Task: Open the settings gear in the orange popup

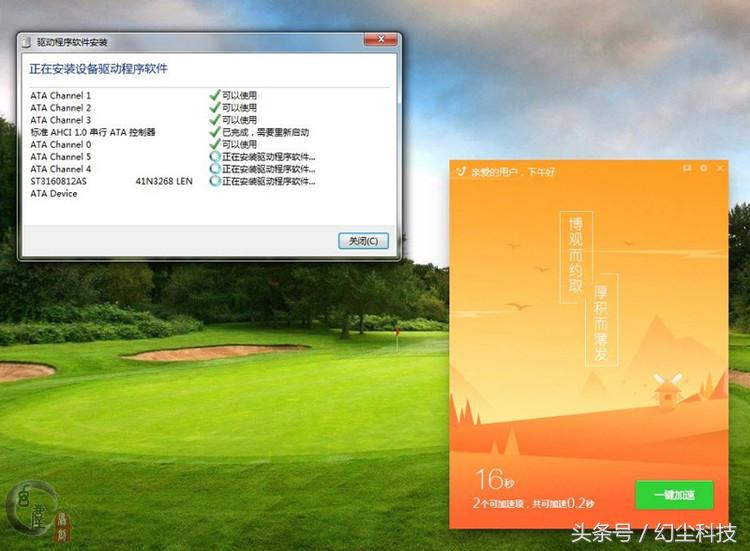Action: [704, 168]
